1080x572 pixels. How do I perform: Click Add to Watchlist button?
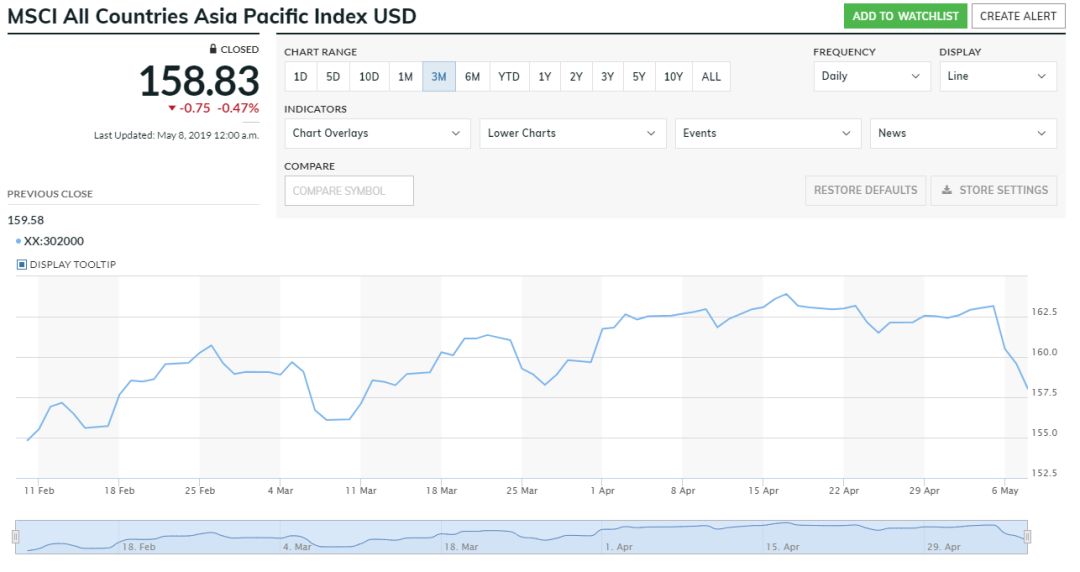click(x=905, y=16)
